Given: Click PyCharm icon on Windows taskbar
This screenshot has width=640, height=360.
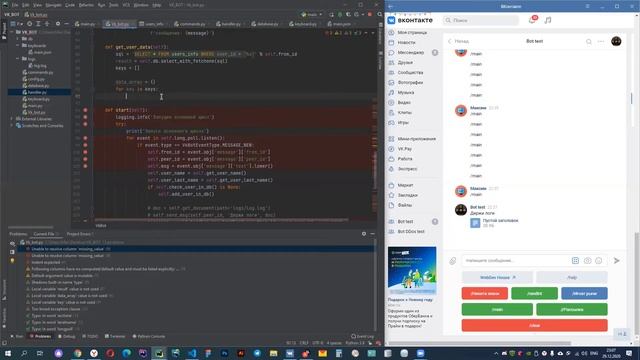Looking at the screenshot, I should click(x=159, y=353).
